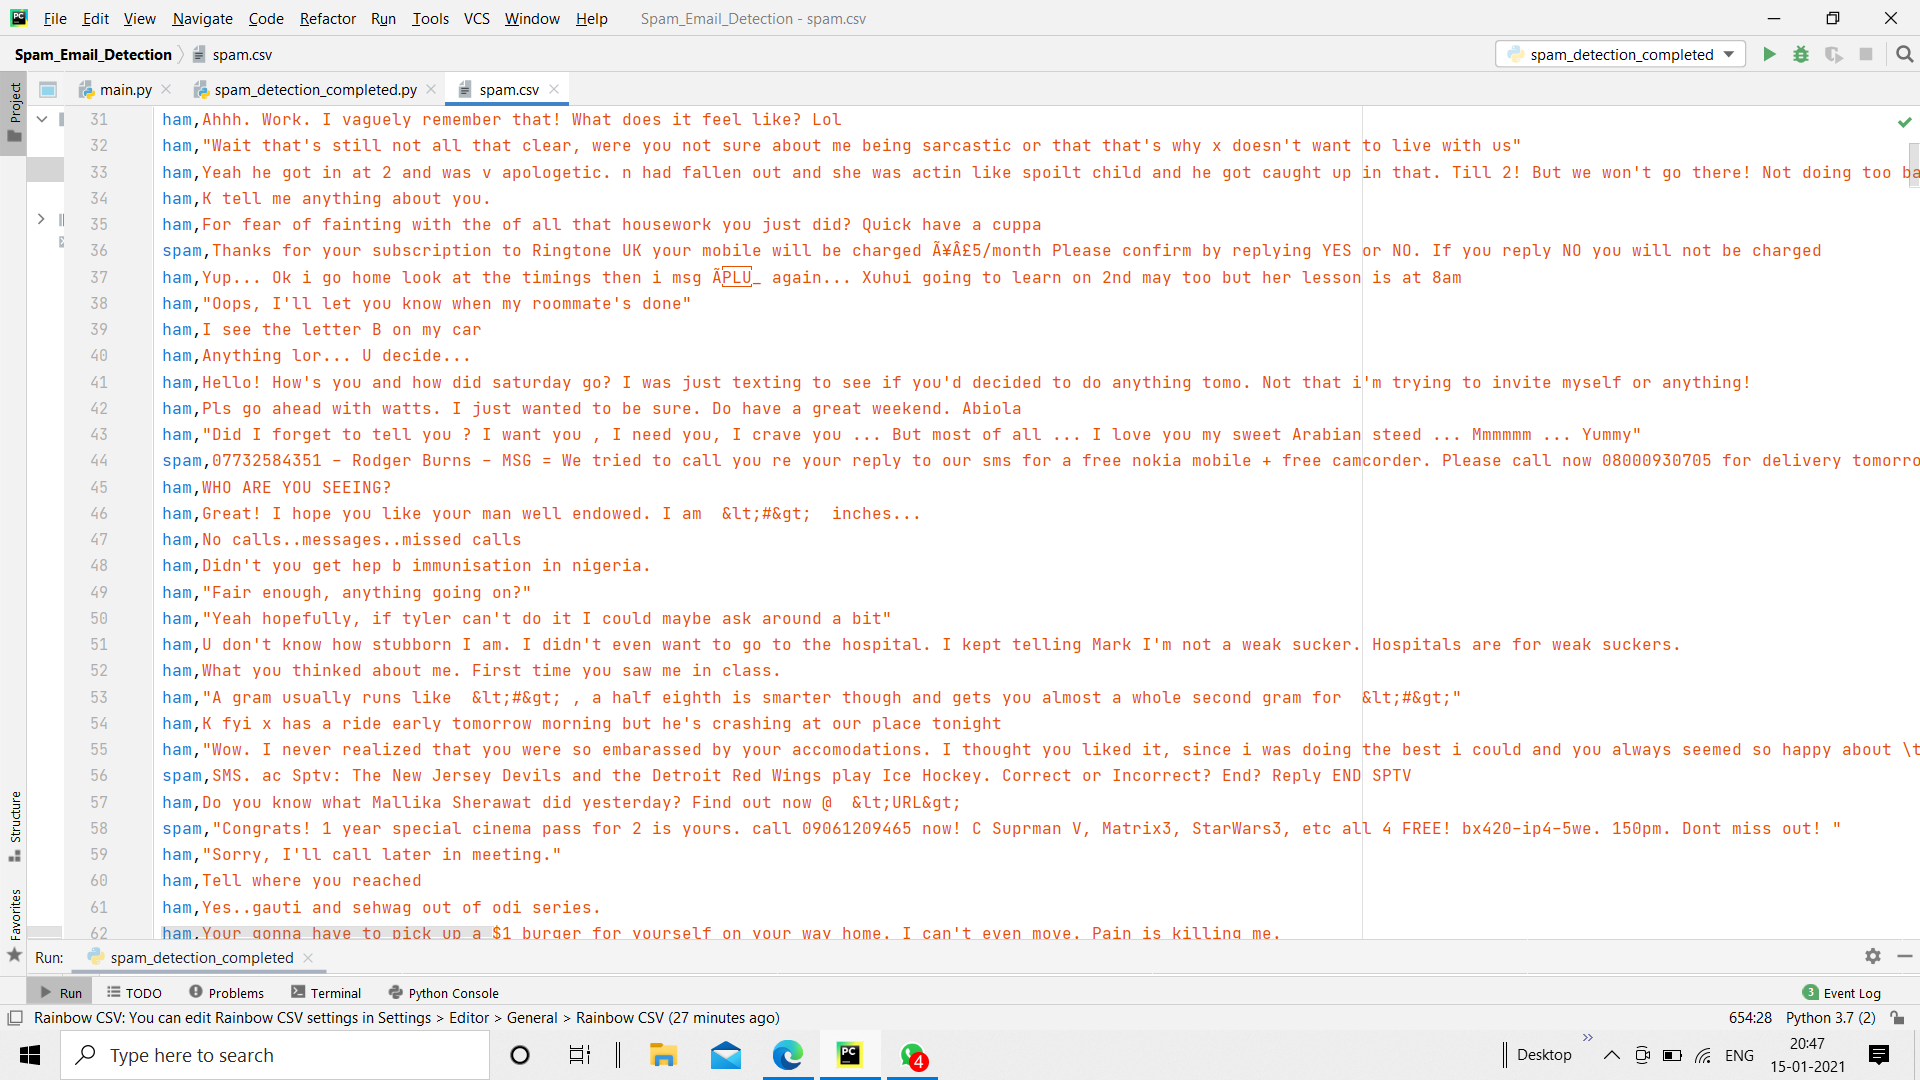Click the Windows search box
Viewport: 1920px width, 1080px height.
pyautogui.click(x=275, y=1055)
